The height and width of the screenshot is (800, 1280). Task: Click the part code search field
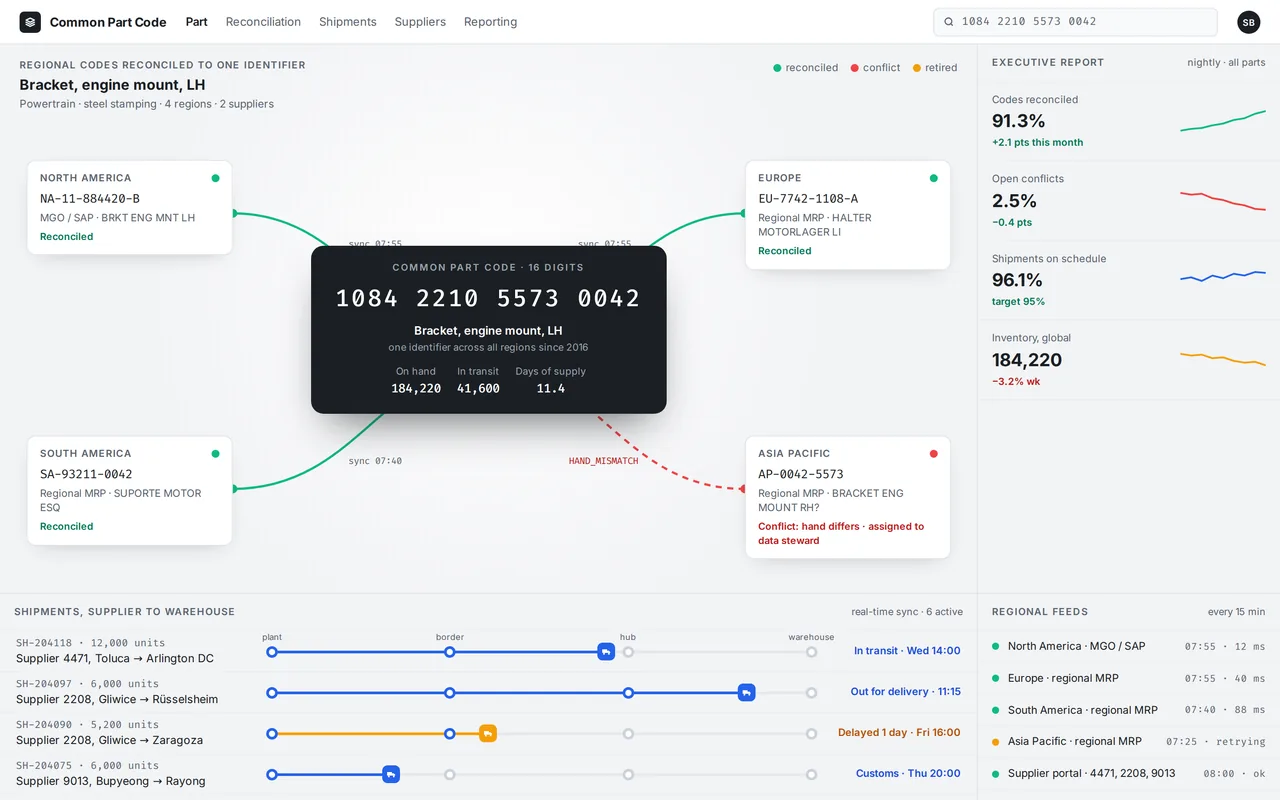tap(1075, 22)
